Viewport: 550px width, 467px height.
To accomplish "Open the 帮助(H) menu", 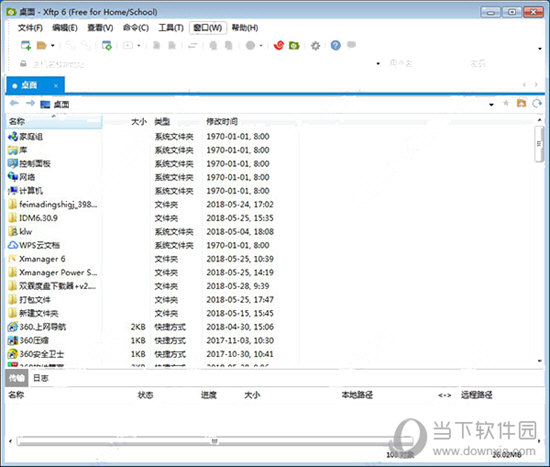I will click(245, 28).
